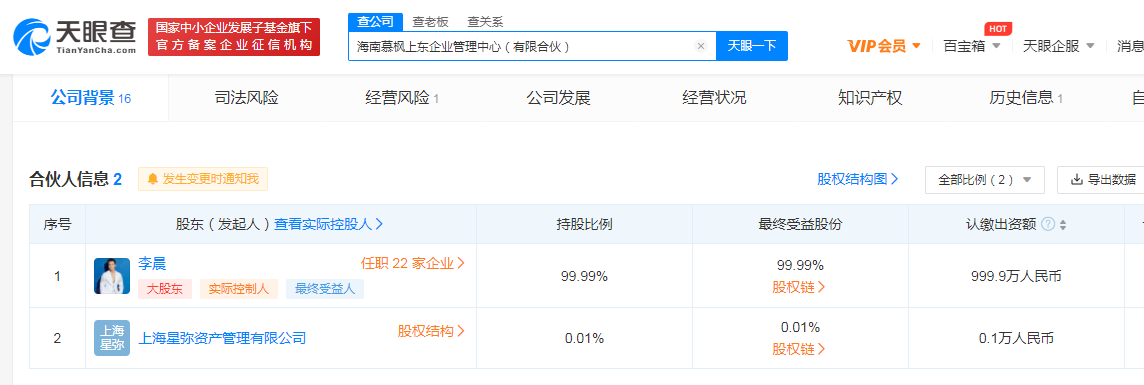Open the 历史信息 tab
Viewport: 1144px width, 385px height.
pyautogui.click(x=1026, y=98)
